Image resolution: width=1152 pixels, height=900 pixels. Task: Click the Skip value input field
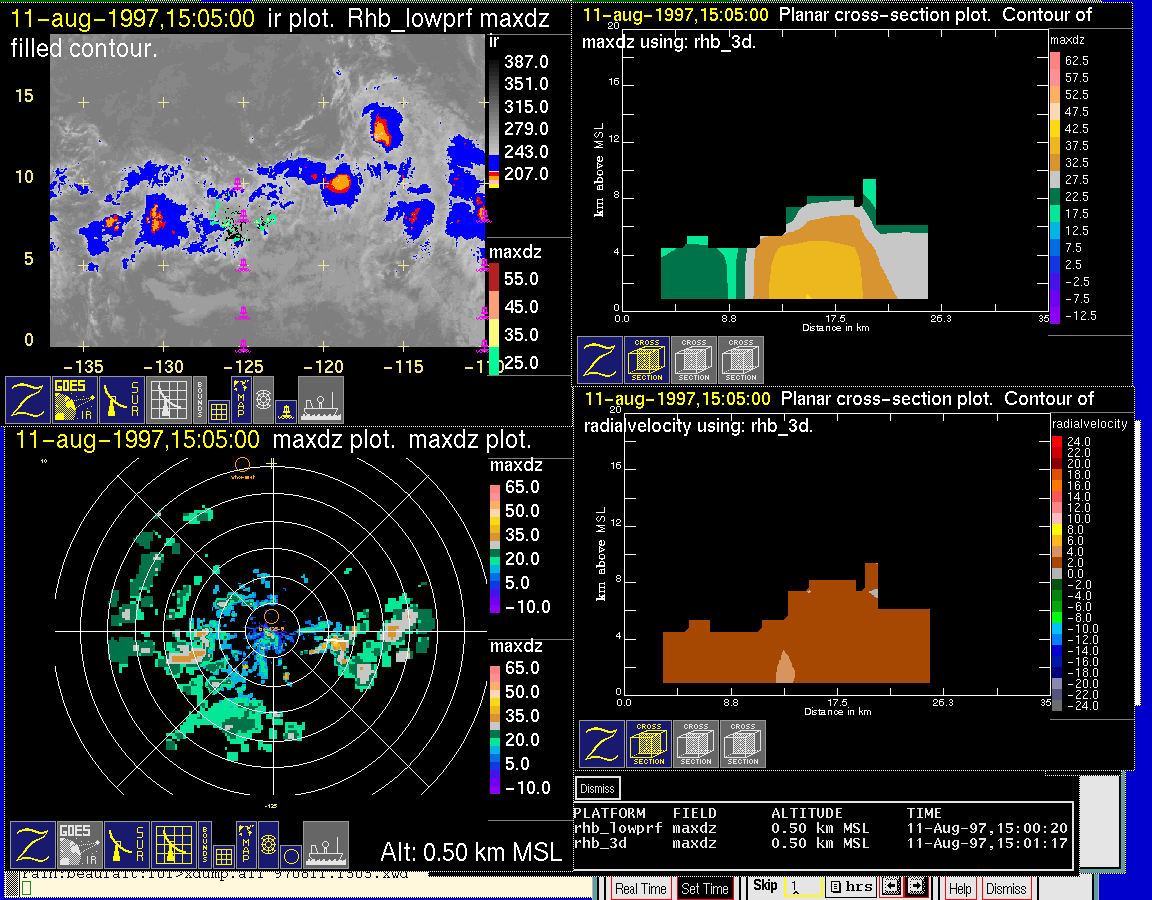(802, 887)
